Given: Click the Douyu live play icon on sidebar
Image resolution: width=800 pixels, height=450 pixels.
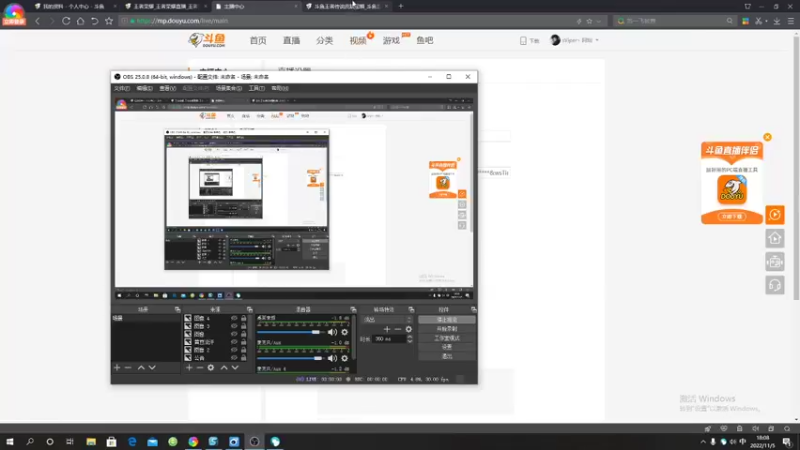Looking at the screenshot, I should pos(774,215).
